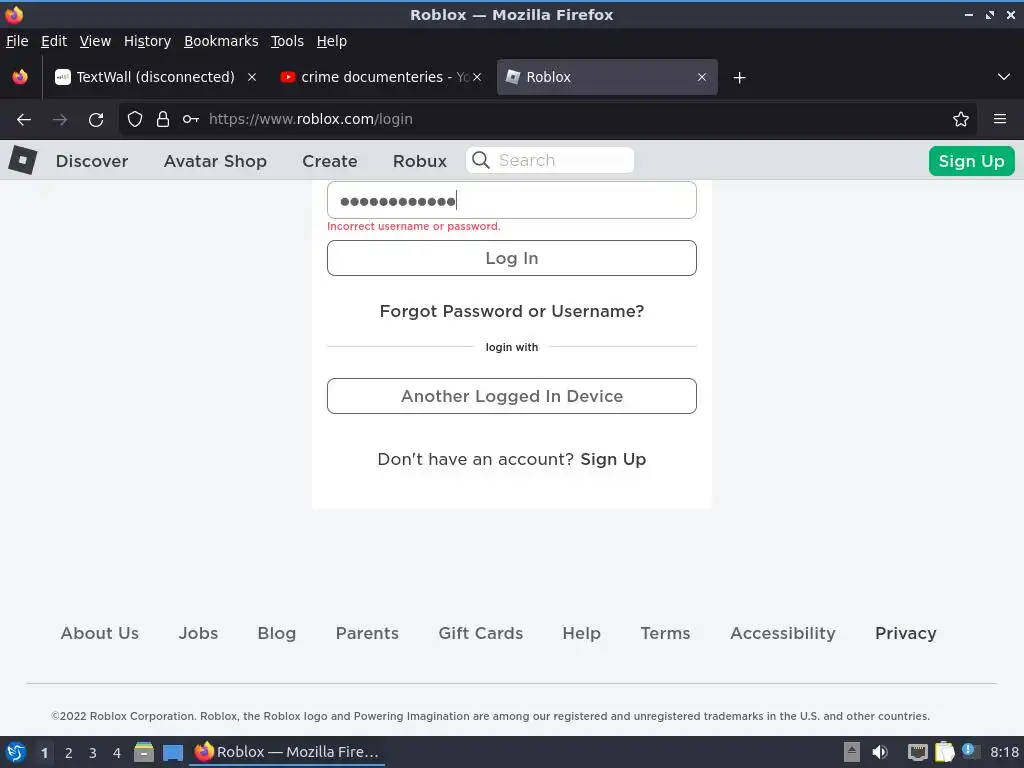
Task: Open the footer Help link
Action: [x=582, y=633]
